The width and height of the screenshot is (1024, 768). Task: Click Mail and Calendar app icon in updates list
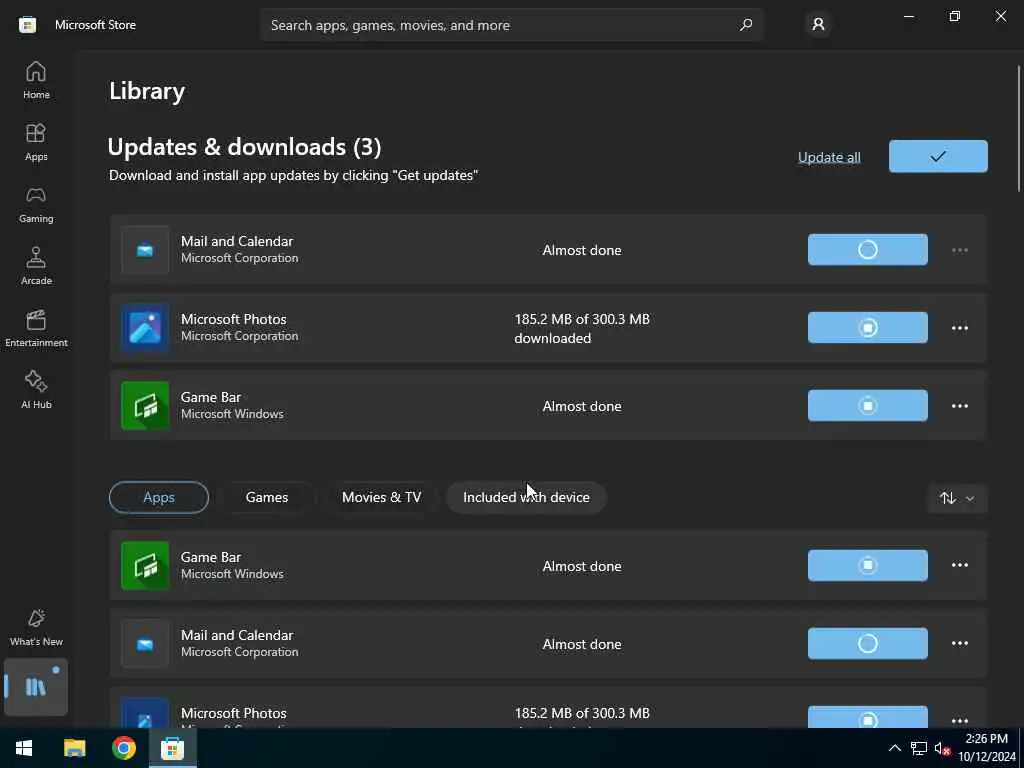click(x=145, y=249)
